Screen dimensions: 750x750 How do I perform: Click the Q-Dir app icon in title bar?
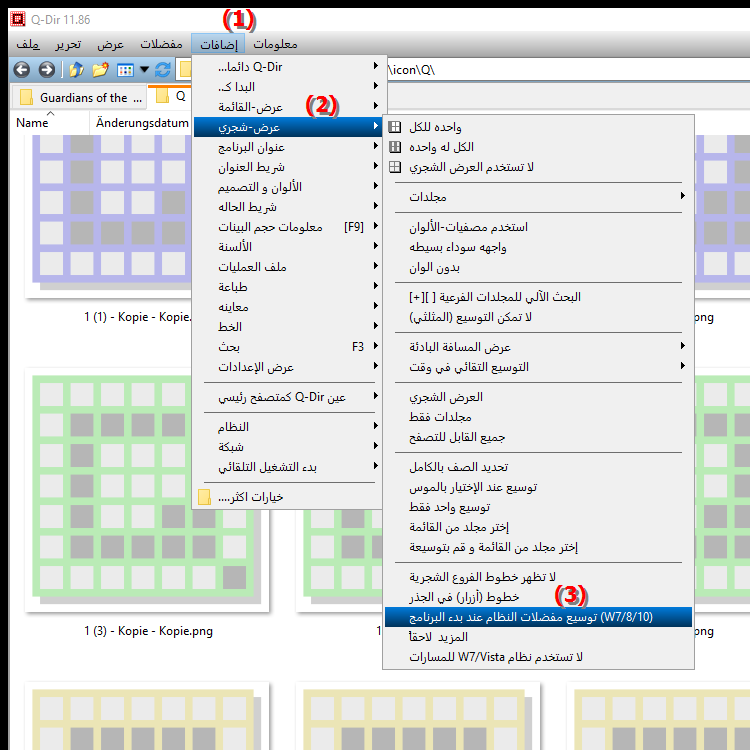[x=18, y=19]
